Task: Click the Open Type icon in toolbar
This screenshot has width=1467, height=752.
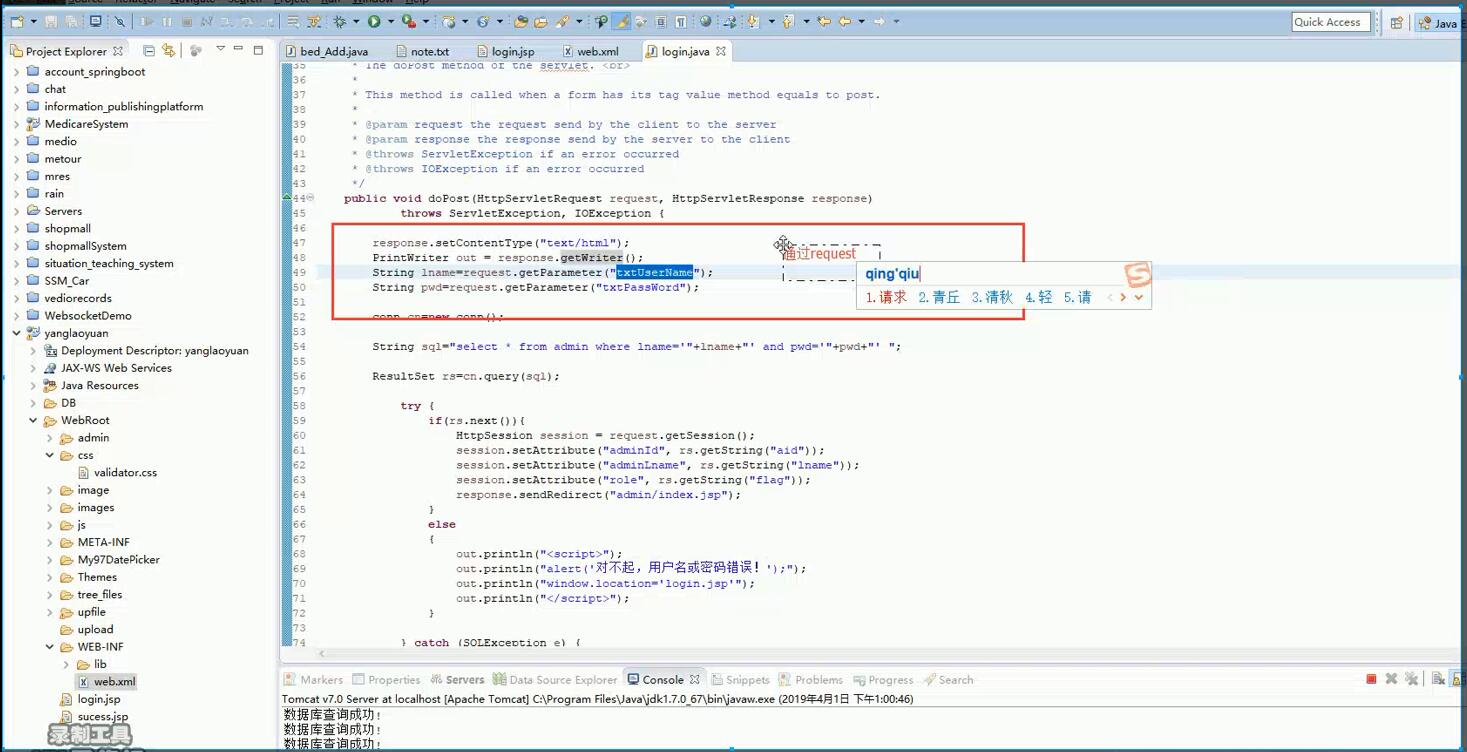Action: click(x=520, y=21)
